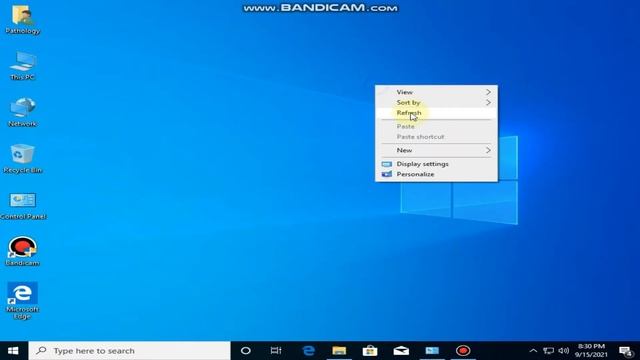Open the Action Center notifications icon
640x360 pixels.
[627, 351]
